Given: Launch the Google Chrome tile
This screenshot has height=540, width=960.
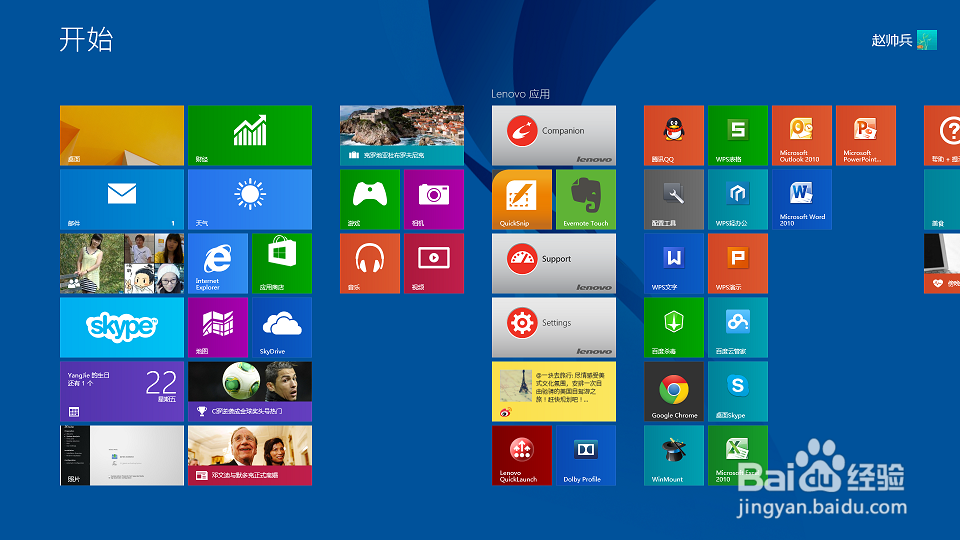Looking at the screenshot, I should click(673, 391).
